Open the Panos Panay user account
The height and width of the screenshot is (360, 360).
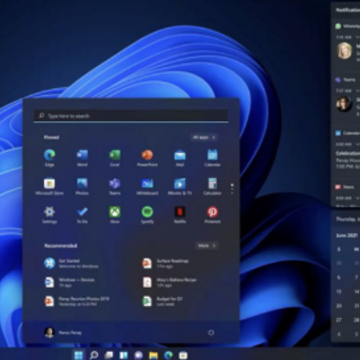click(x=63, y=332)
